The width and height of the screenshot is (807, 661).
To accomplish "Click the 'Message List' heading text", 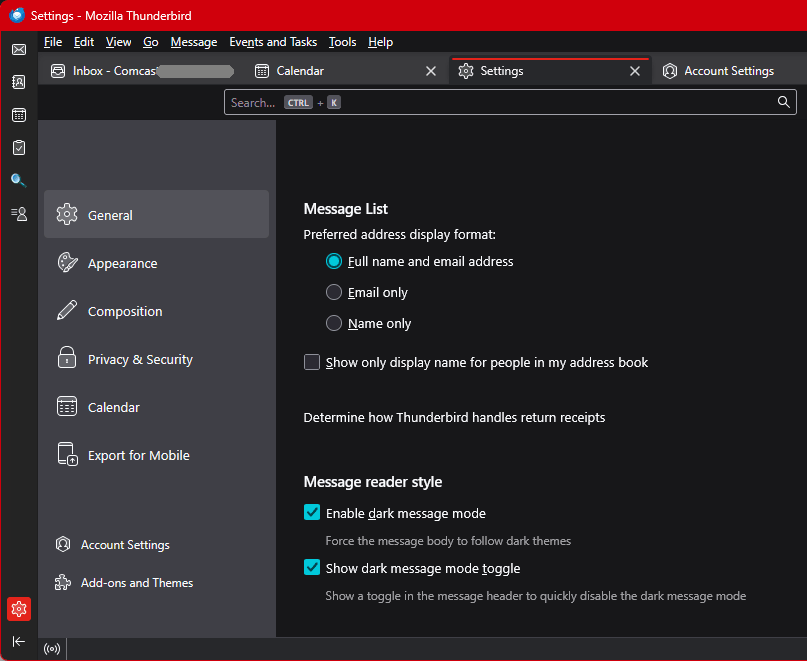I will click(x=346, y=209).
